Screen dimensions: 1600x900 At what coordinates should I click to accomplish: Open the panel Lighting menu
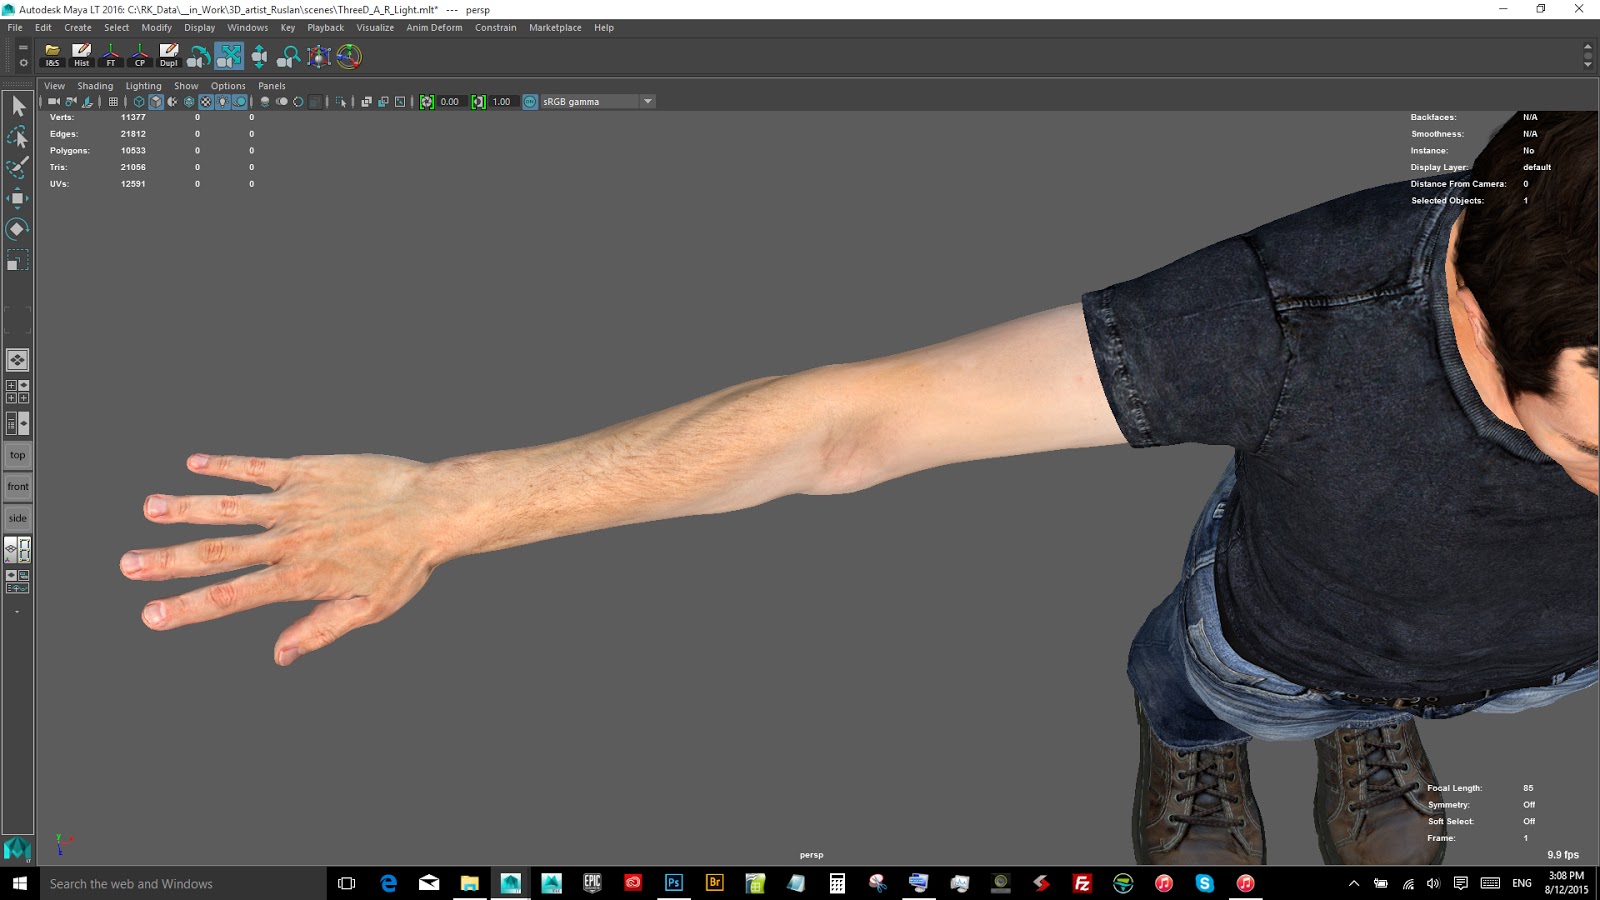pos(143,86)
